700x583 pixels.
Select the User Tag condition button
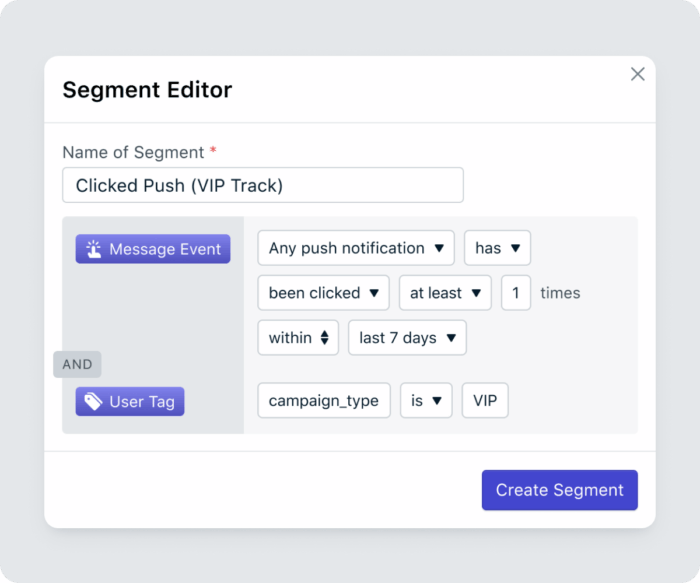click(x=130, y=402)
